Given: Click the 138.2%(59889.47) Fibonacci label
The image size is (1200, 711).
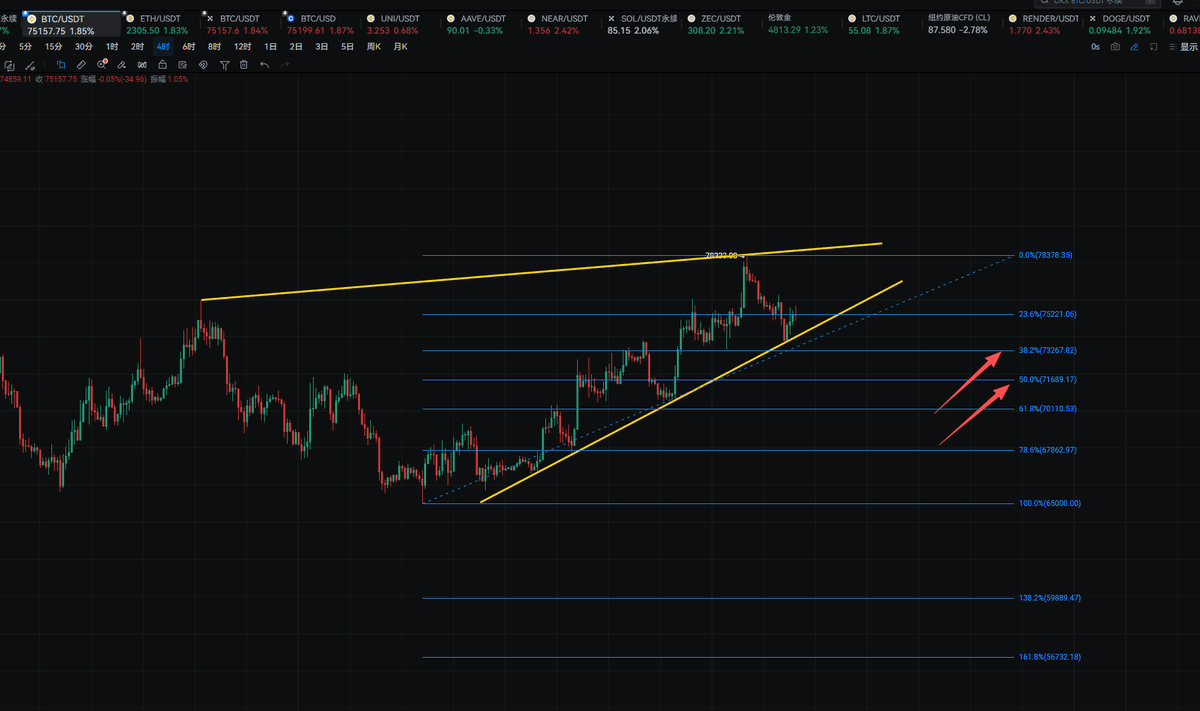Looking at the screenshot, I should [x=1050, y=598].
